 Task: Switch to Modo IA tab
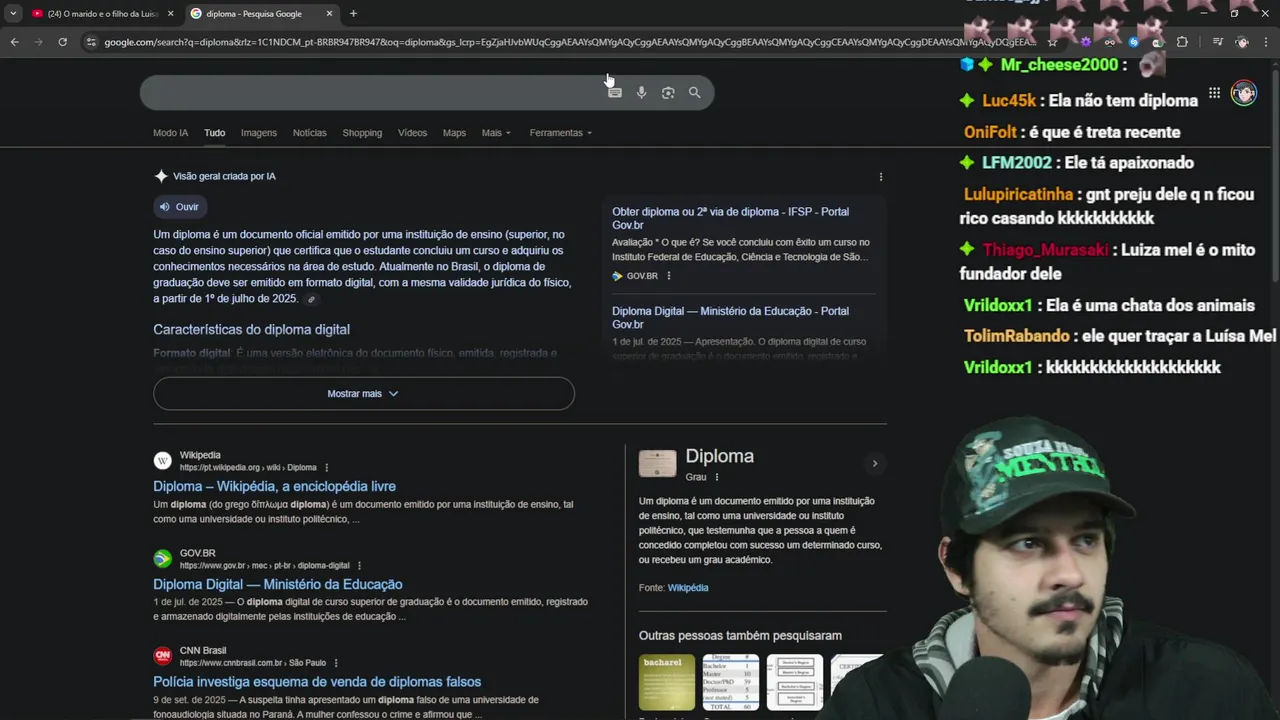[170, 133]
